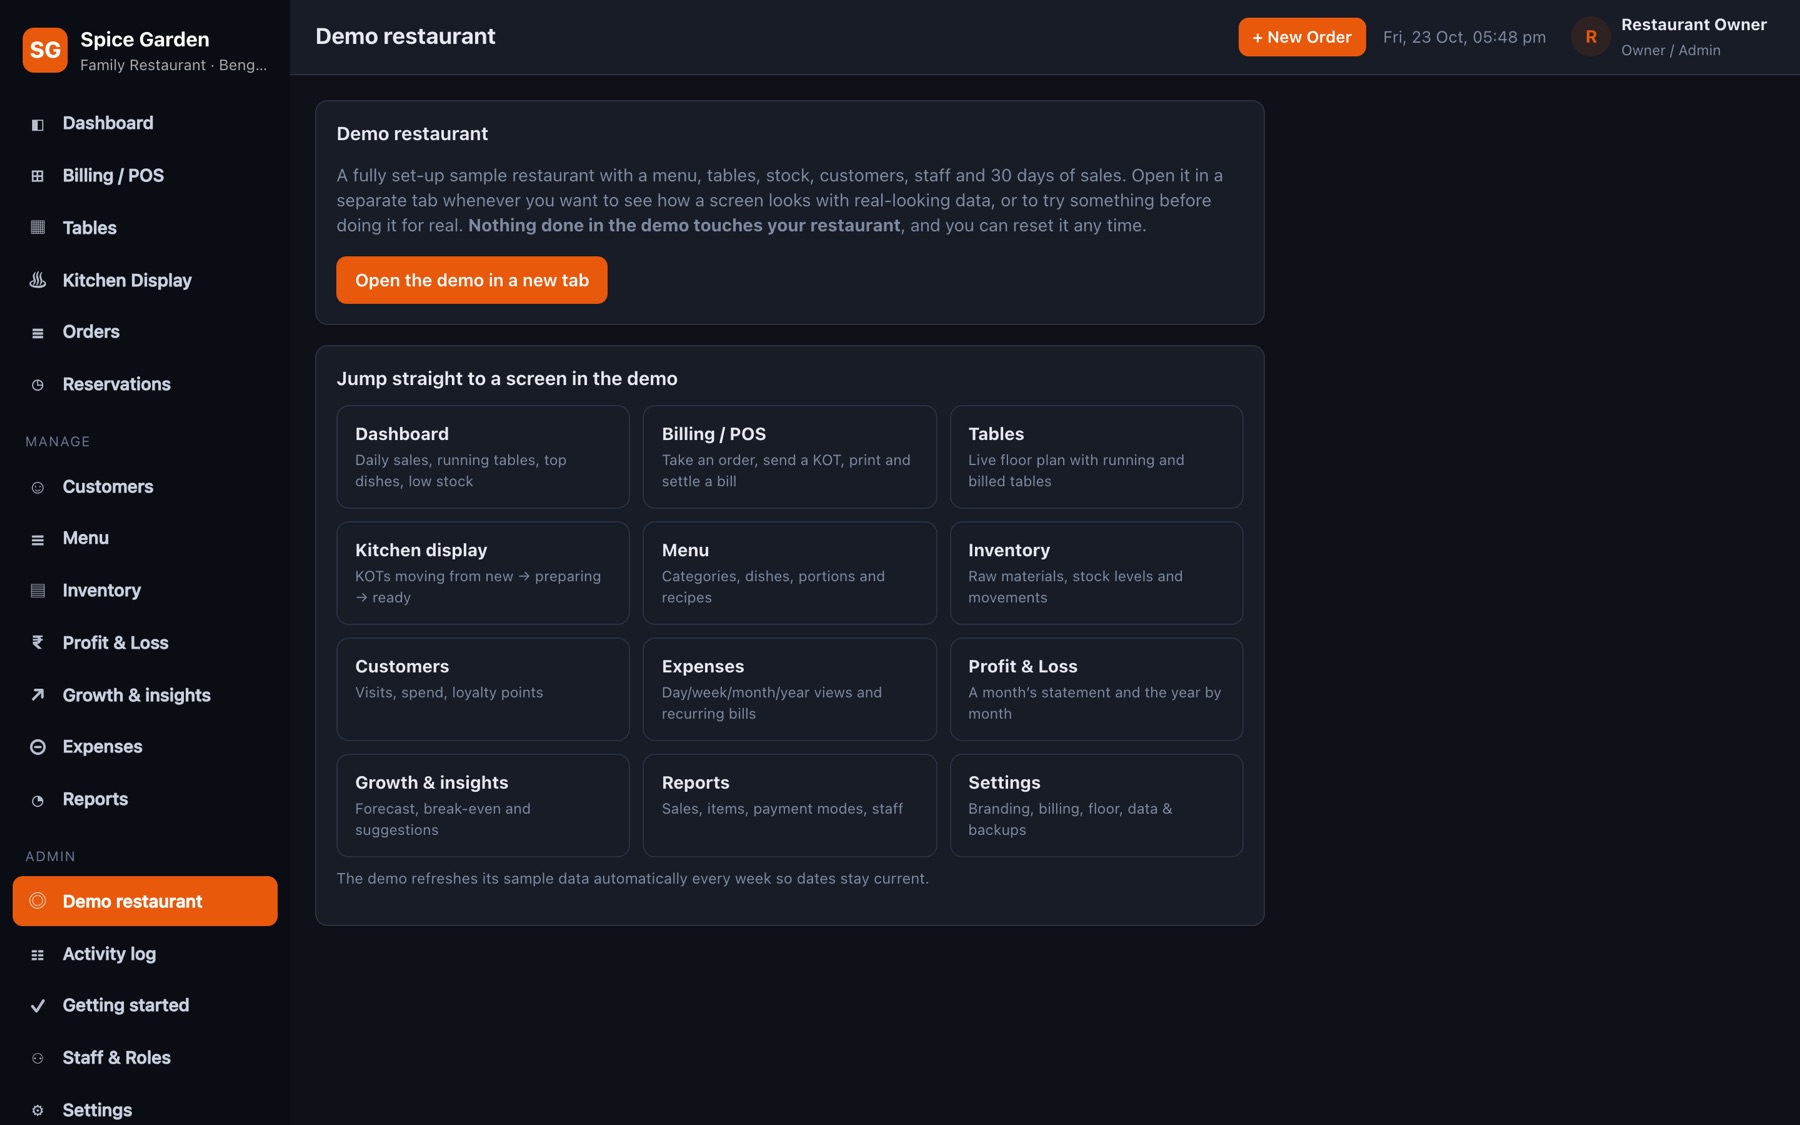The image size is (1800, 1125).
Task: Open the Settings demo card
Action: [x=1096, y=805]
